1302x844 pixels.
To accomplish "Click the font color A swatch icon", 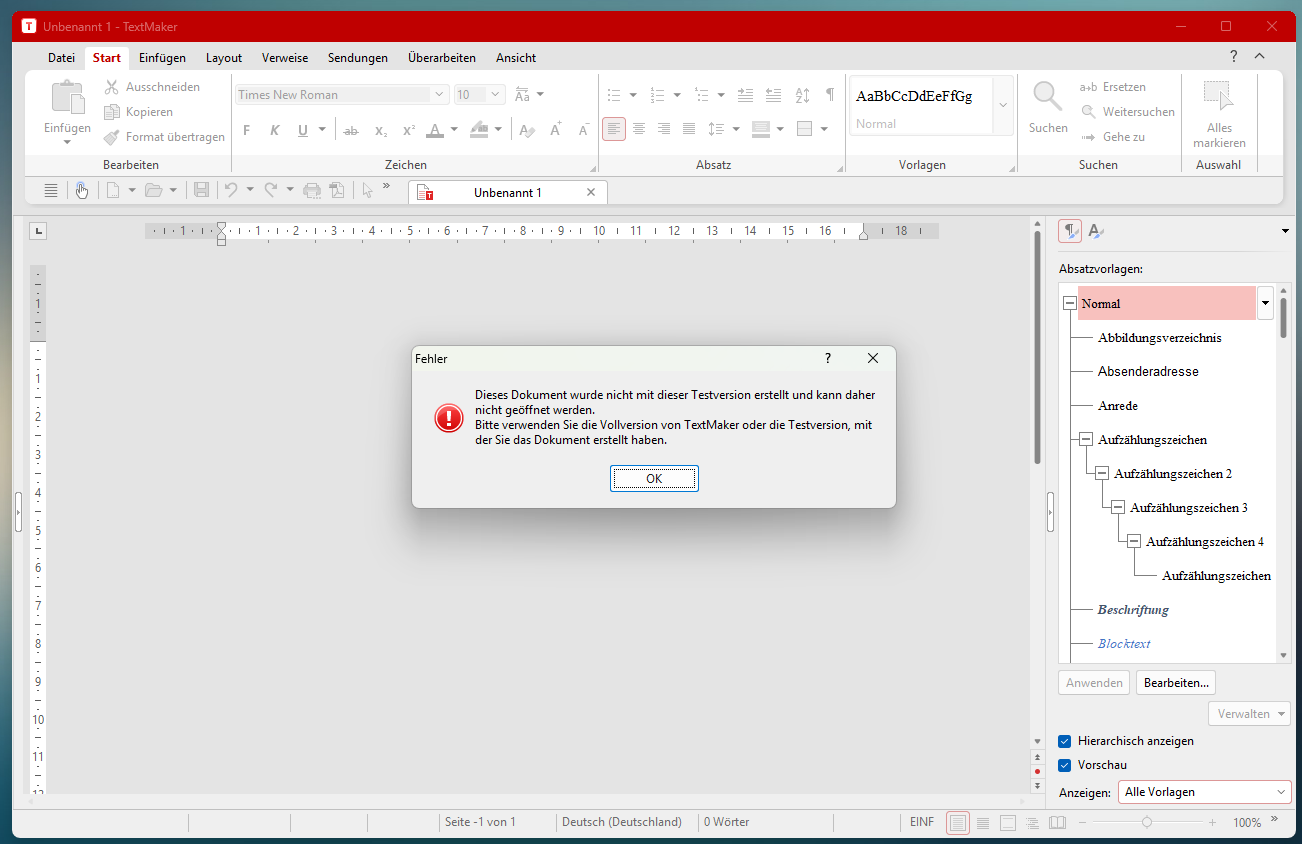I will 435,130.
